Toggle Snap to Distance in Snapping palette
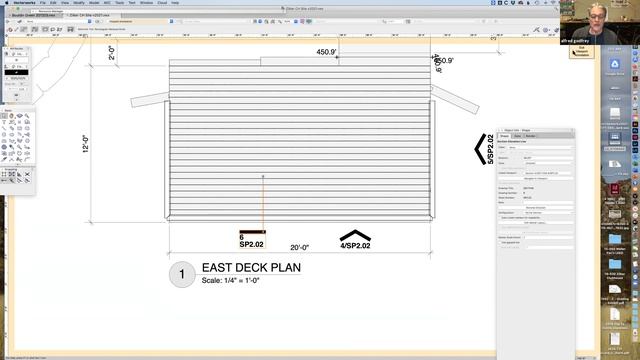640x360 pixels. pyautogui.click(x=12, y=180)
